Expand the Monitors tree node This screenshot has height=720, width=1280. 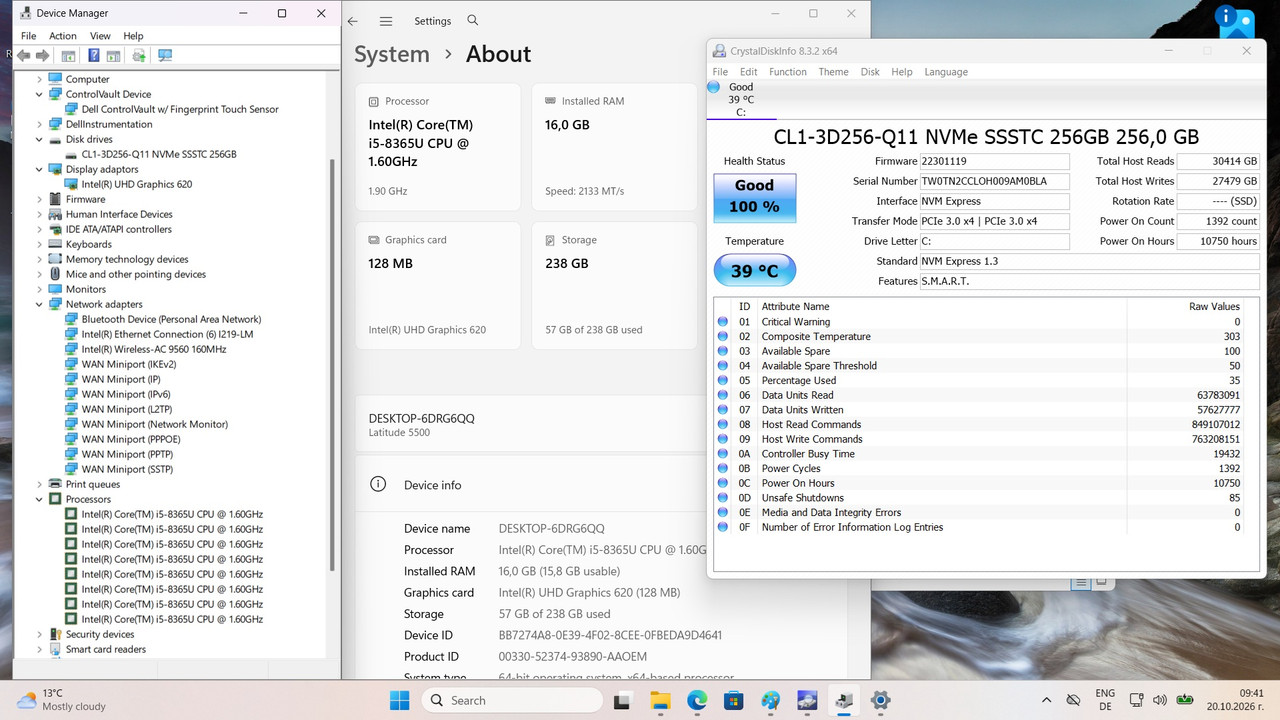pos(40,289)
